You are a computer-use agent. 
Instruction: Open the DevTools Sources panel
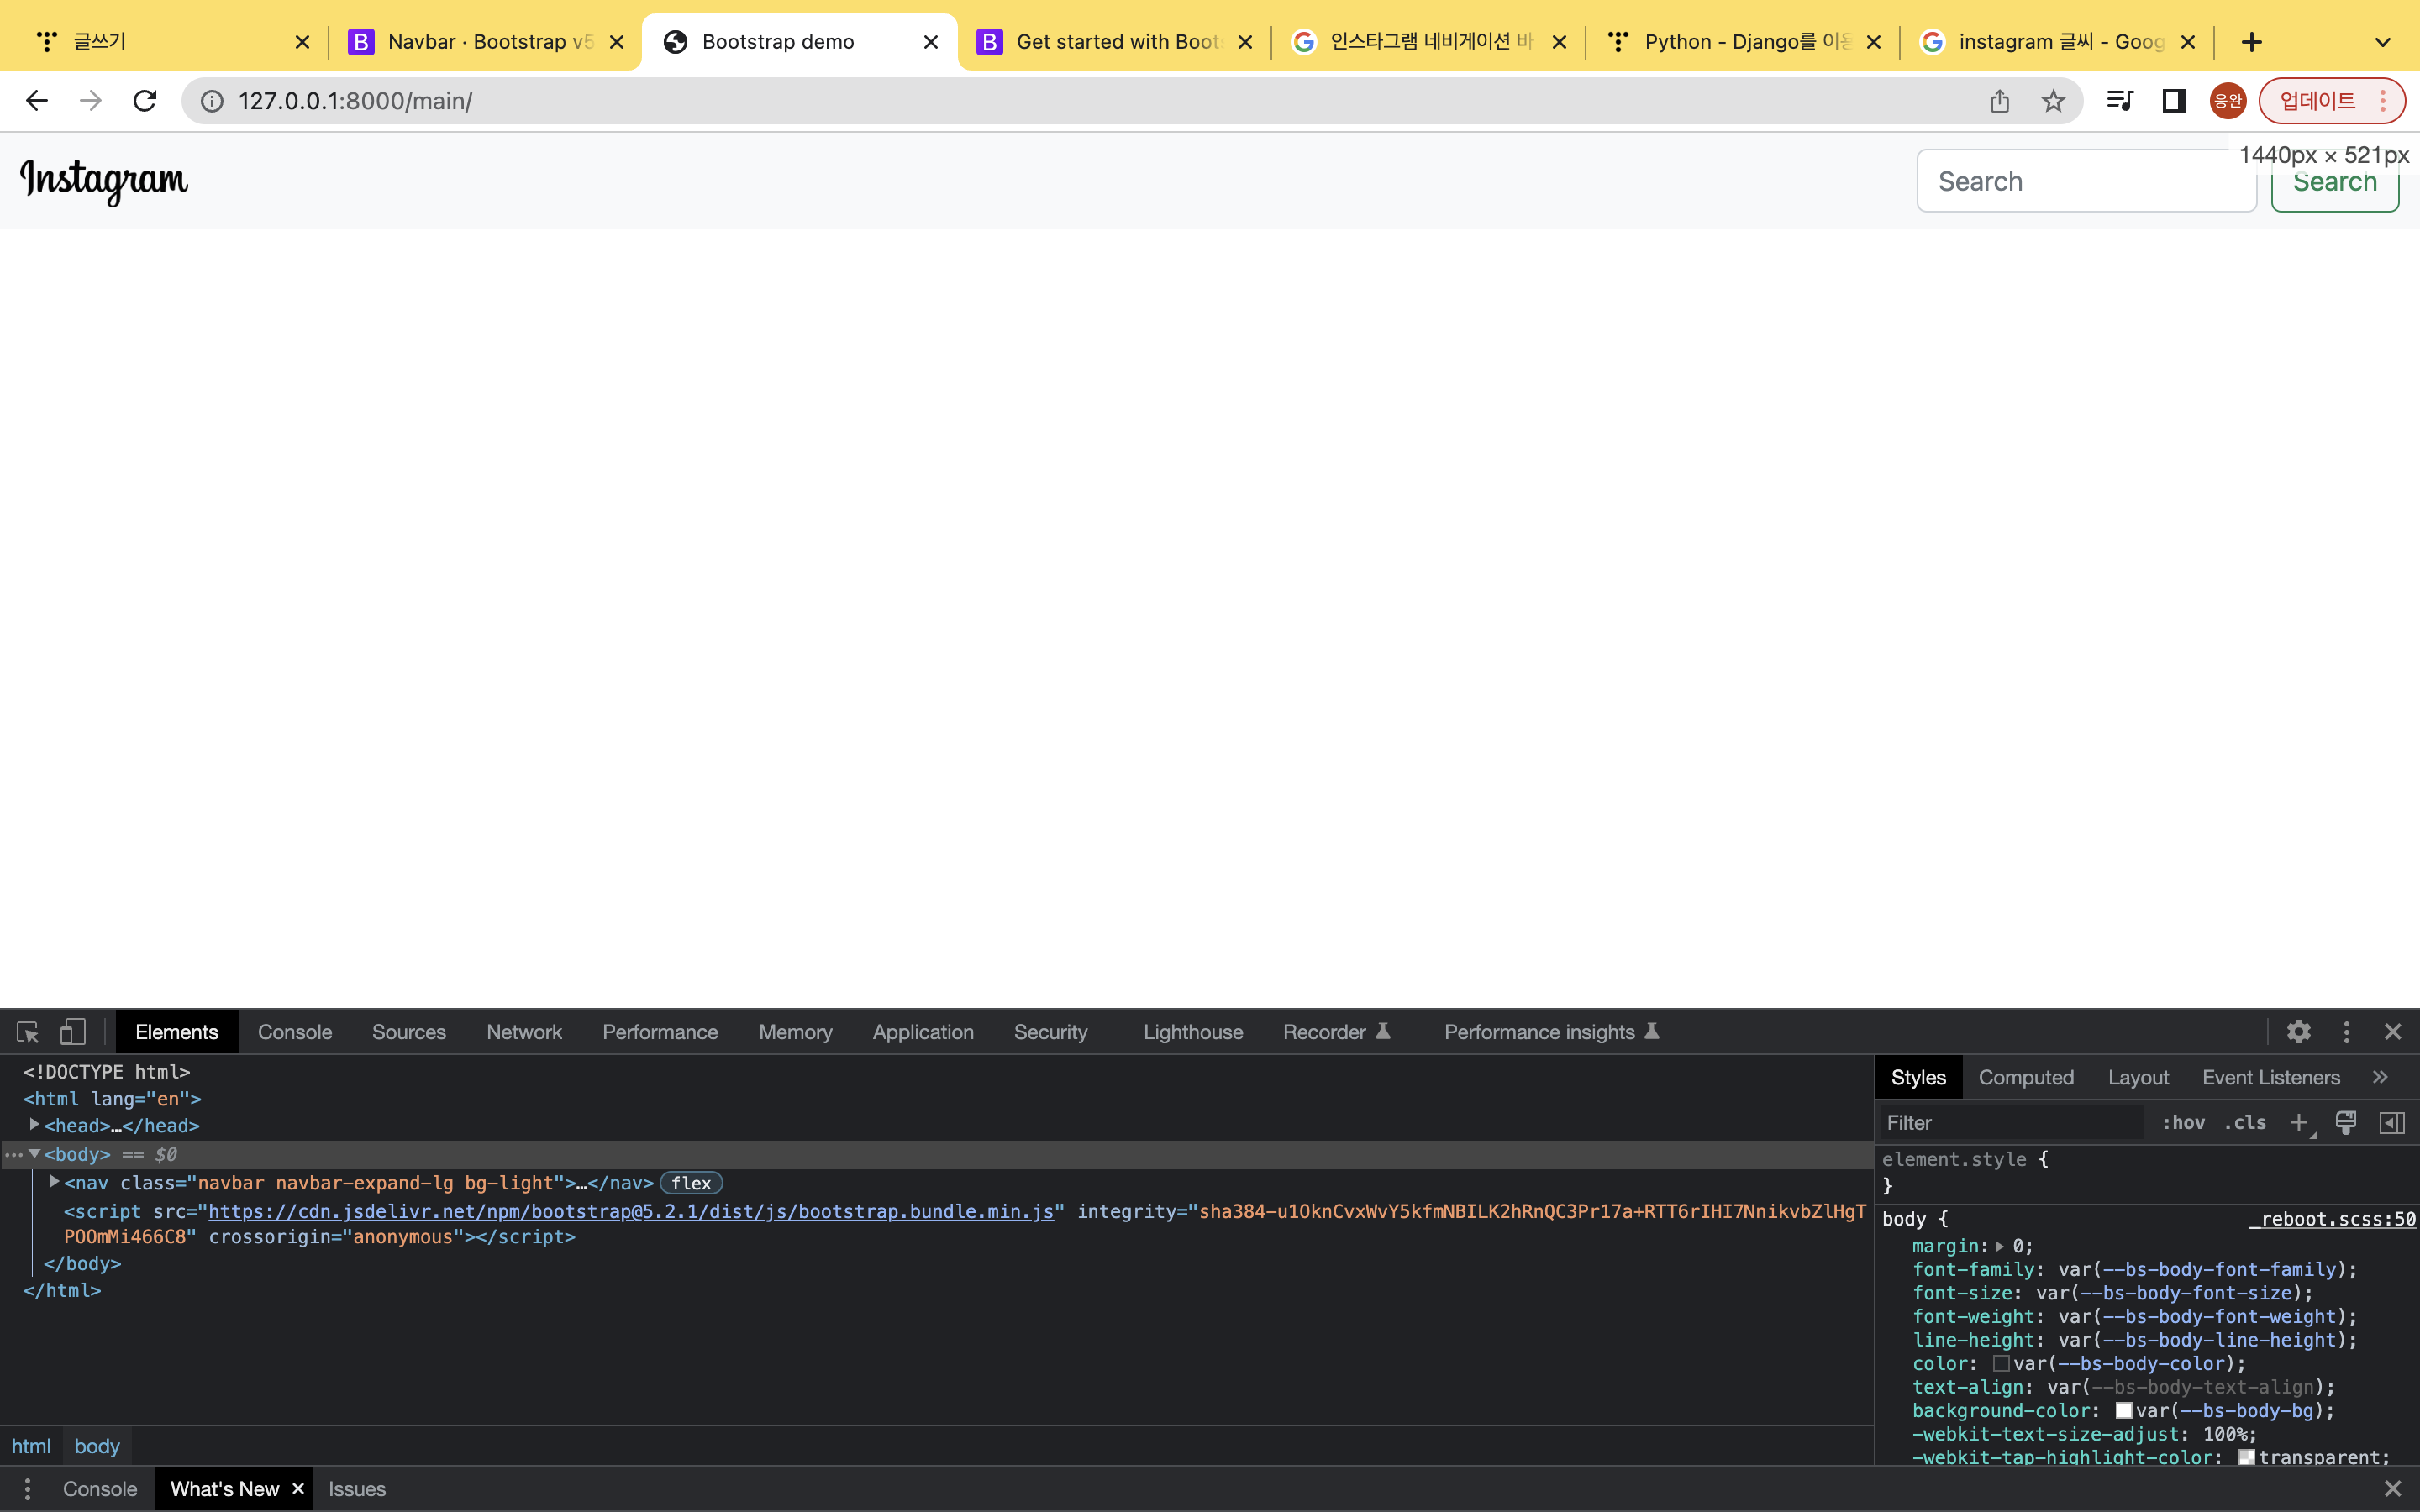click(409, 1032)
